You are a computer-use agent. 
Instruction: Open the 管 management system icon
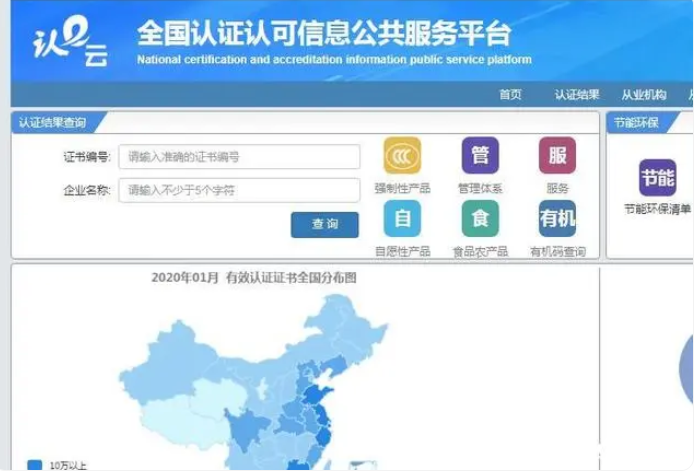point(480,155)
